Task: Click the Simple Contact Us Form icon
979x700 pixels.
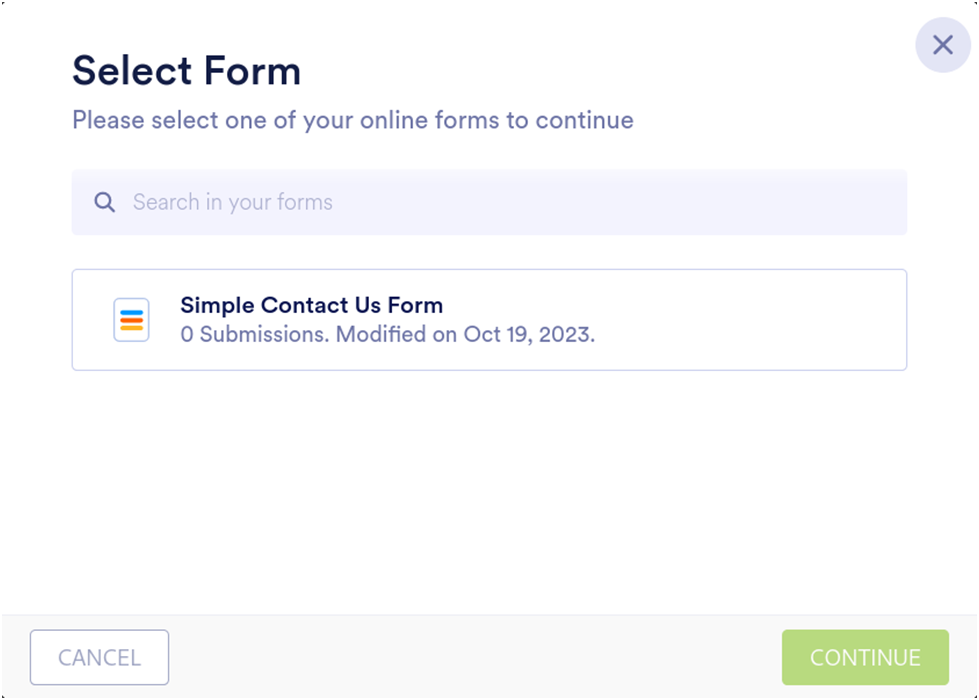Action: [131, 320]
